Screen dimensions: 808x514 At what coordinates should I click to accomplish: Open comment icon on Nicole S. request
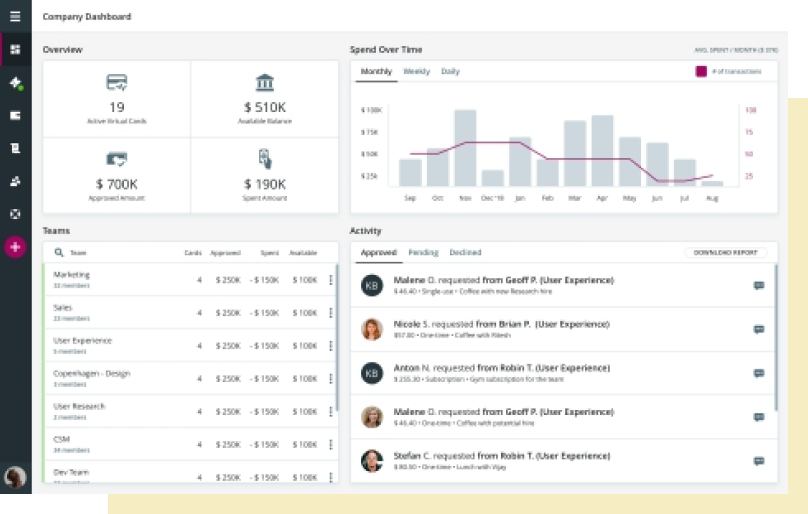click(759, 329)
